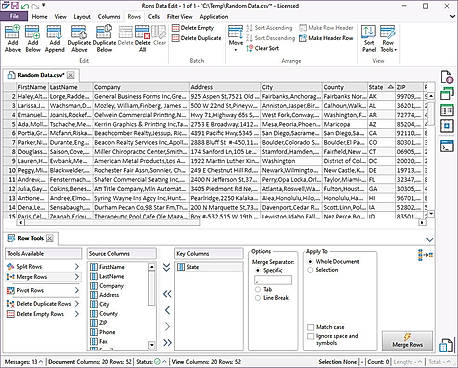Click the Source Columns list scroll down arrow
Viewport: 458px width, 368px height.
point(152,345)
